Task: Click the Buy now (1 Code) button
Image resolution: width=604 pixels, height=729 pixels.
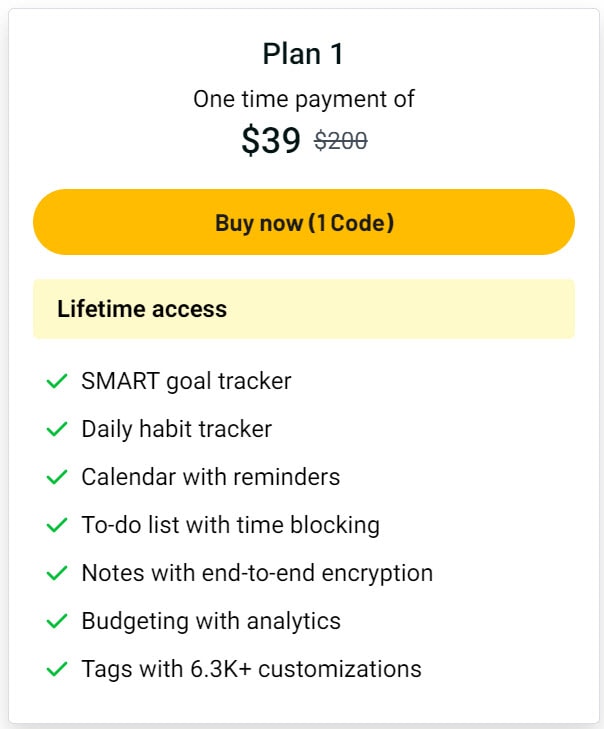Action: [x=304, y=222]
